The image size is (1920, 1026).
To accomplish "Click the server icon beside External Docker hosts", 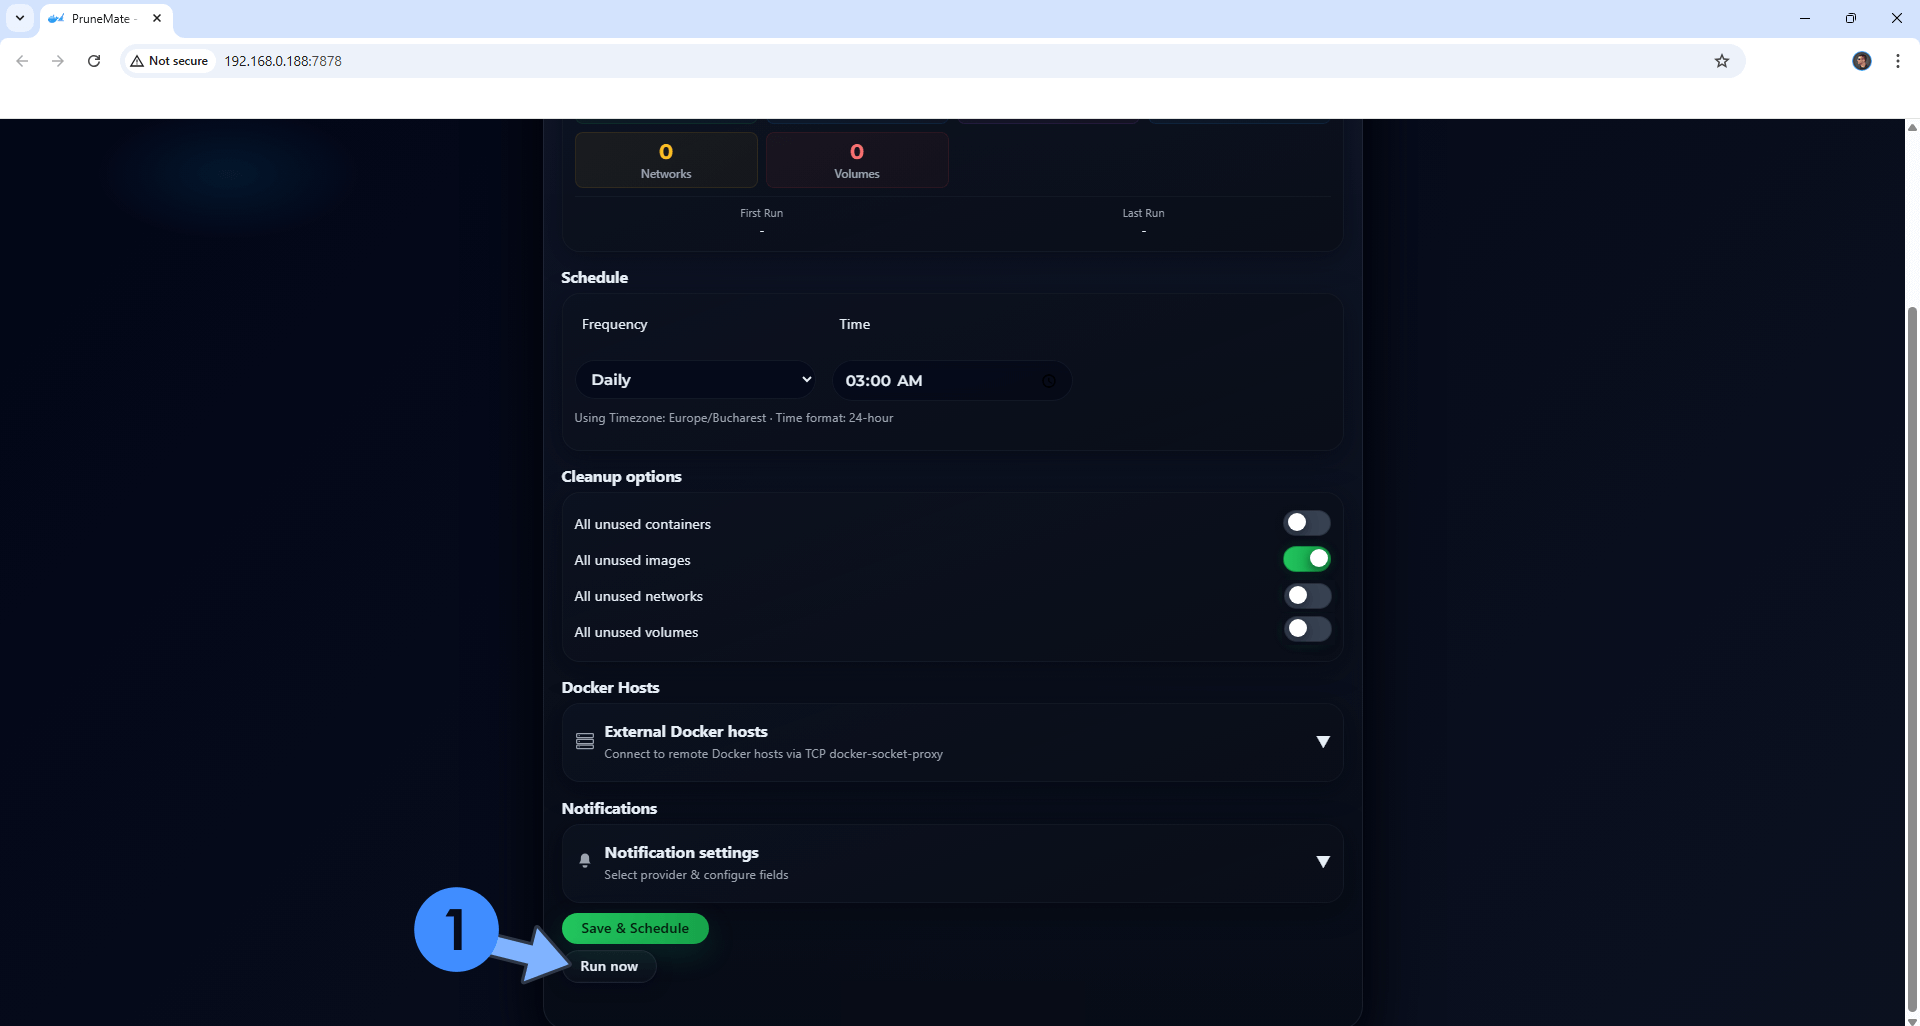I will (x=584, y=741).
